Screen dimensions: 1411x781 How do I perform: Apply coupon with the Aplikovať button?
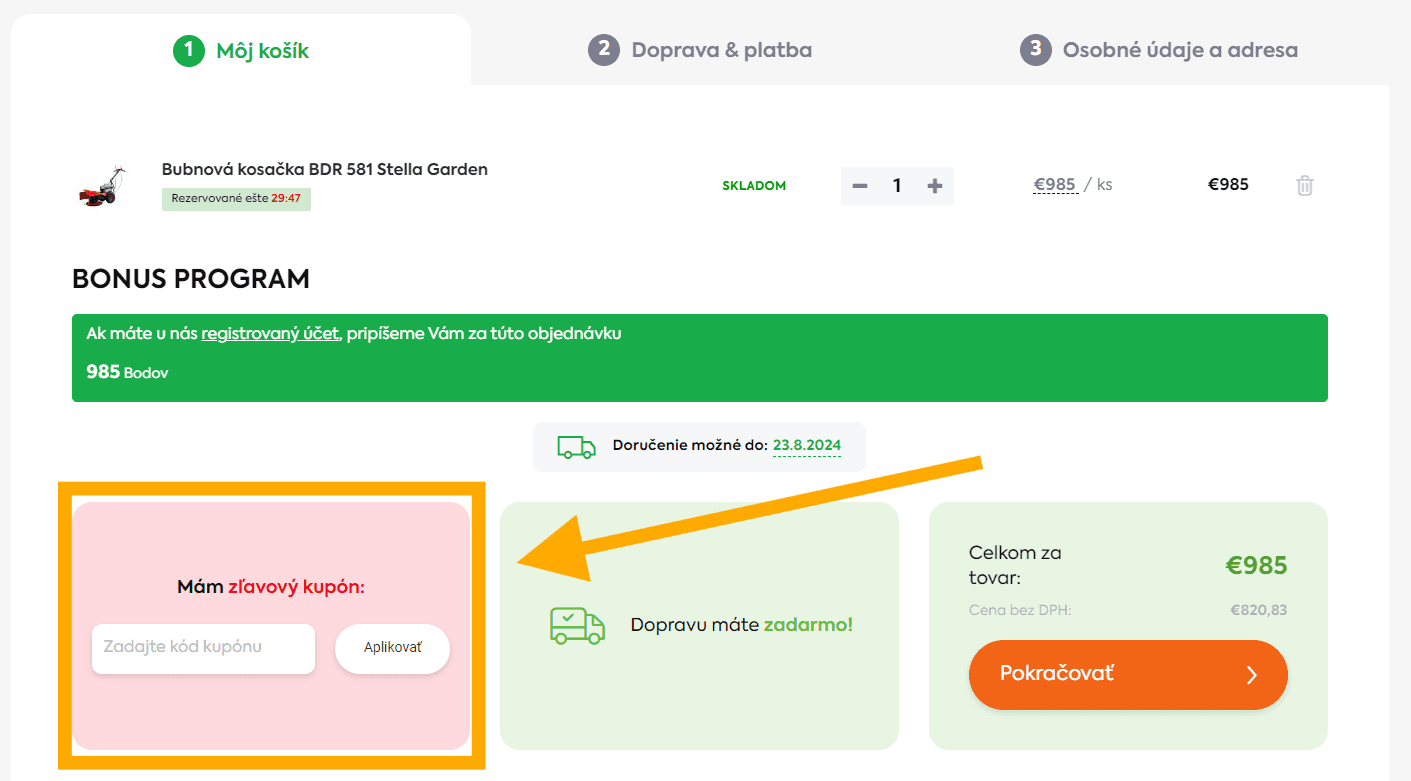coord(392,648)
